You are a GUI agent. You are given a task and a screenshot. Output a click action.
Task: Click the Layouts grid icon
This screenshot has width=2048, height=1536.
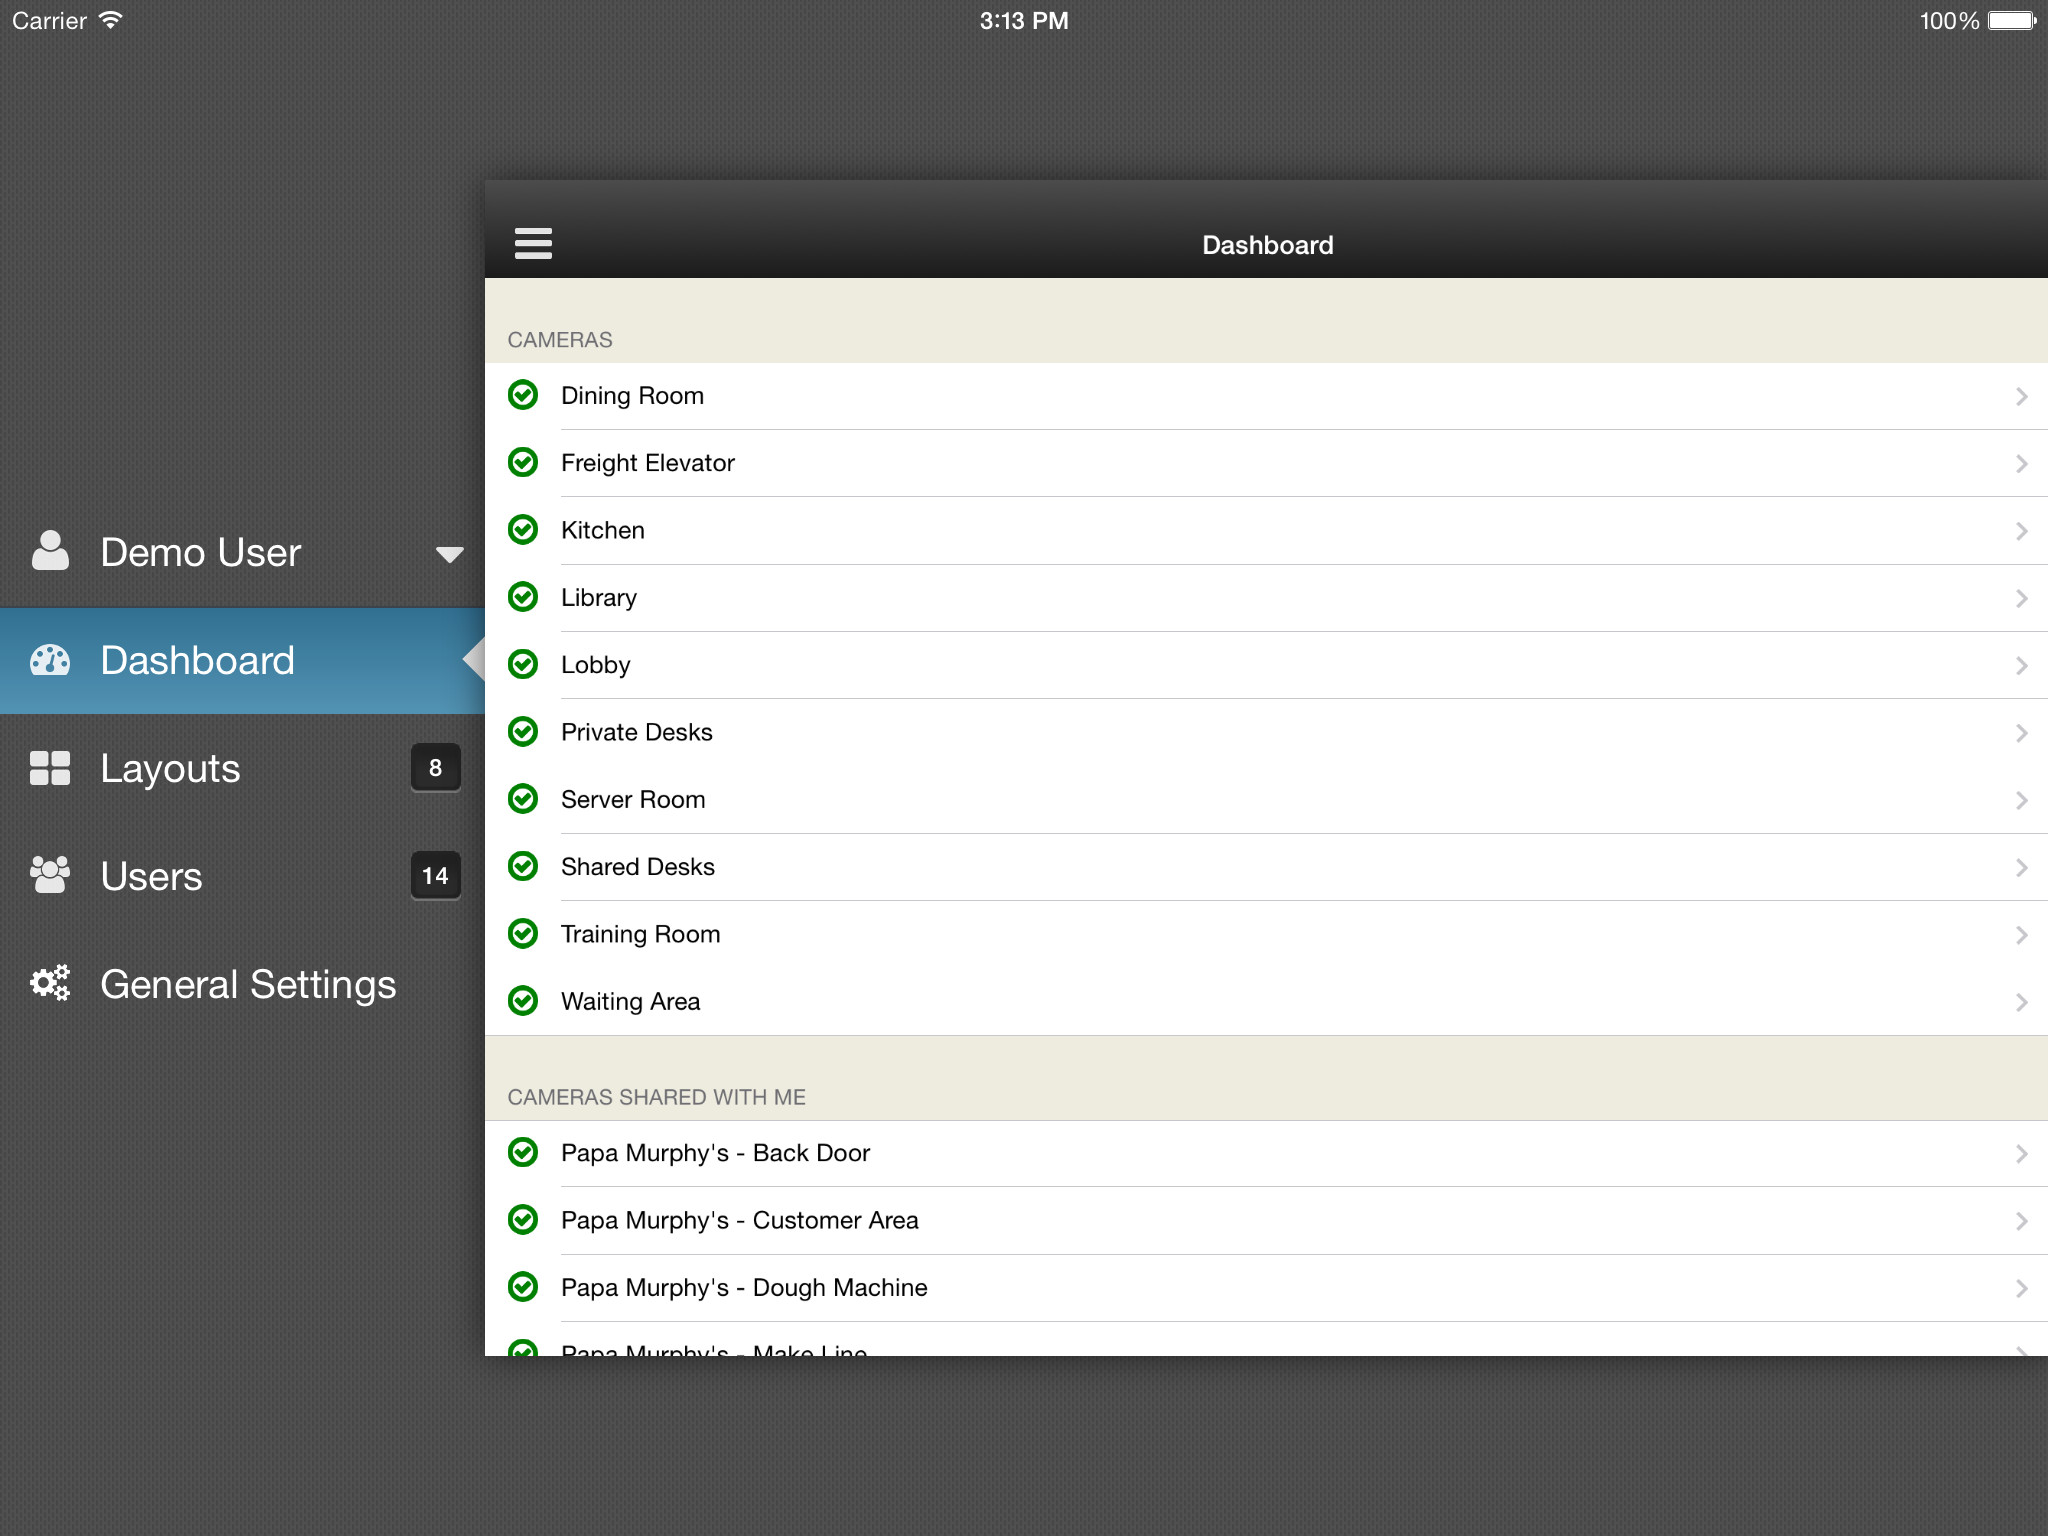[x=49, y=768]
